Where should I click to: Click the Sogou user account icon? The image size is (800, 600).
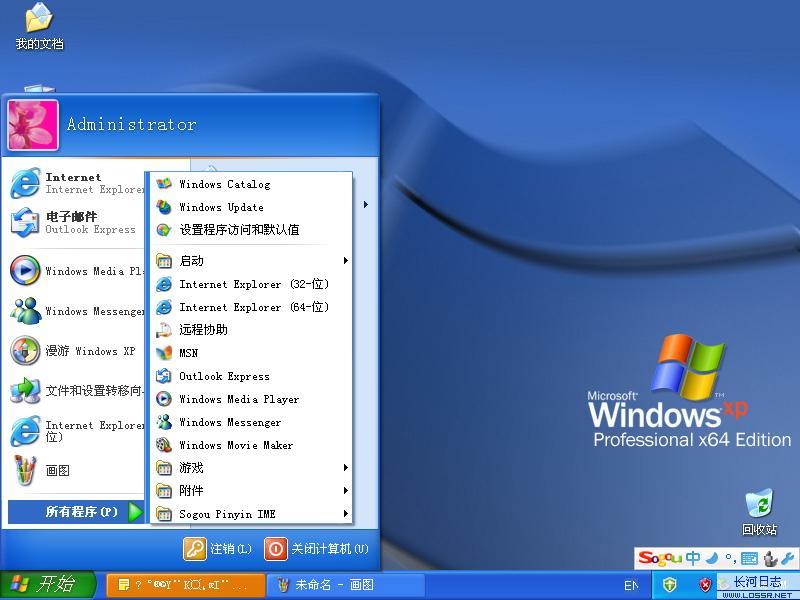pos(770,559)
